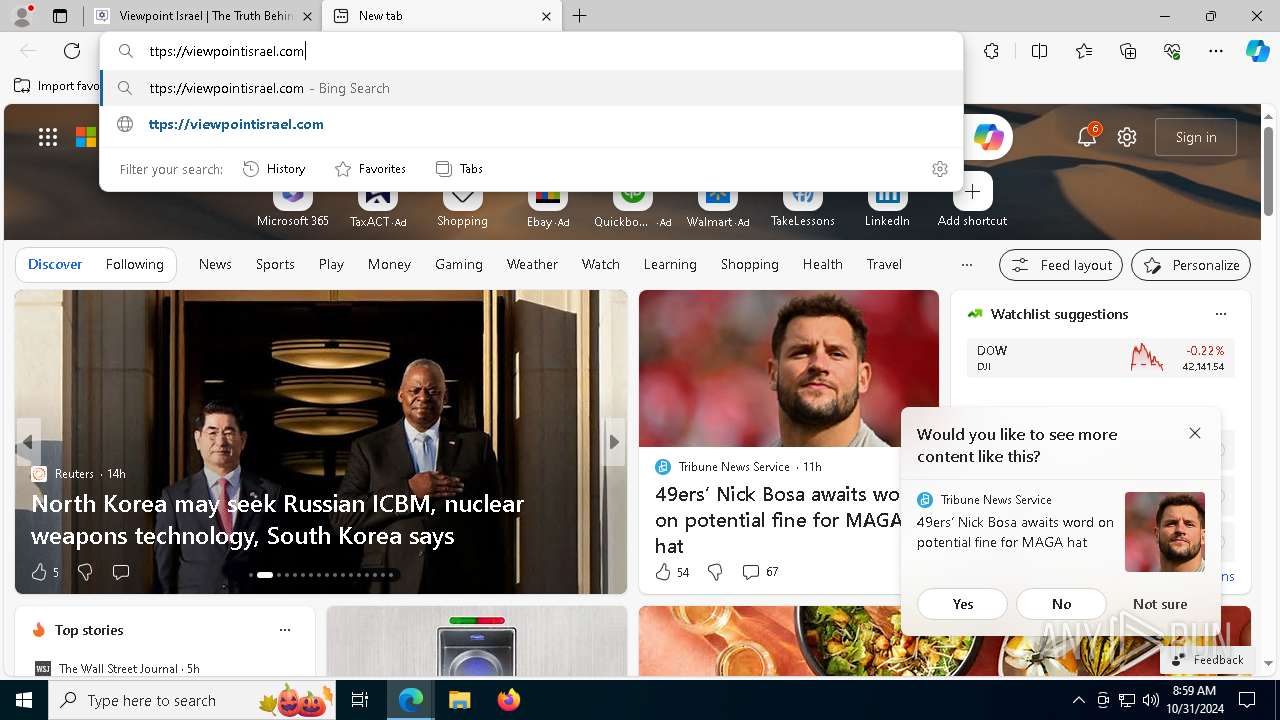Open File Explorer from the taskbar
This screenshot has width=1280, height=720.
pyautogui.click(x=459, y=700)
